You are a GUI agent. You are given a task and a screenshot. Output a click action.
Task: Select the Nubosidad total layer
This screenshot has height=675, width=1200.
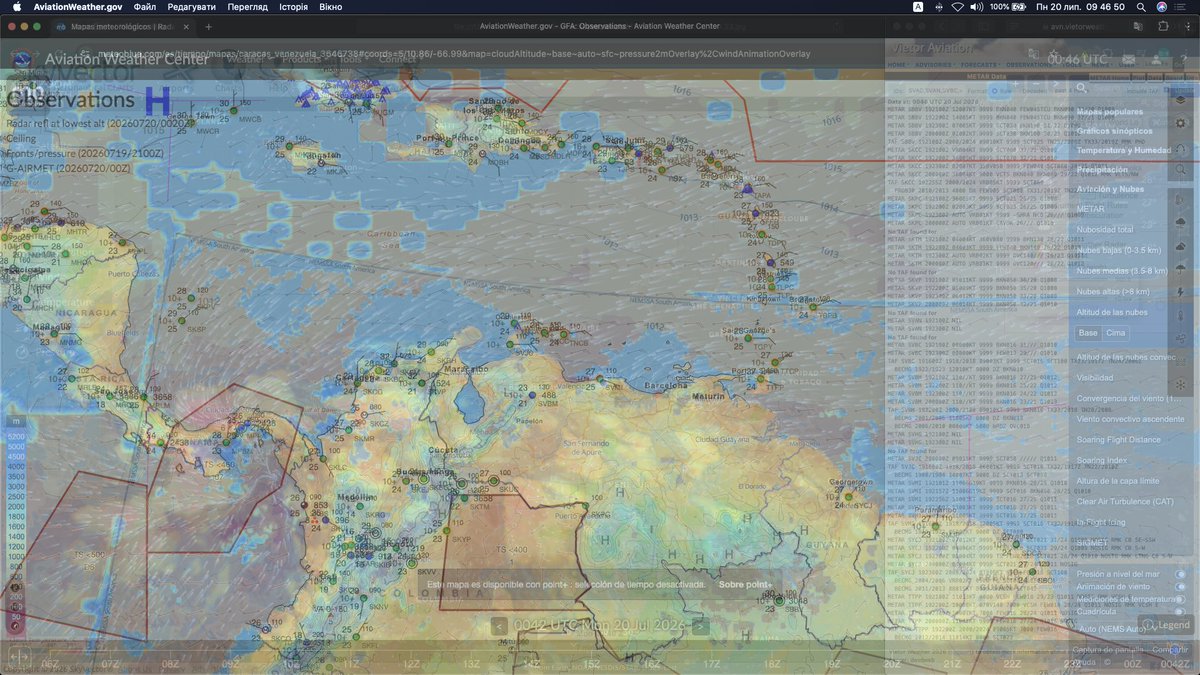click(x=1104, y=230)
